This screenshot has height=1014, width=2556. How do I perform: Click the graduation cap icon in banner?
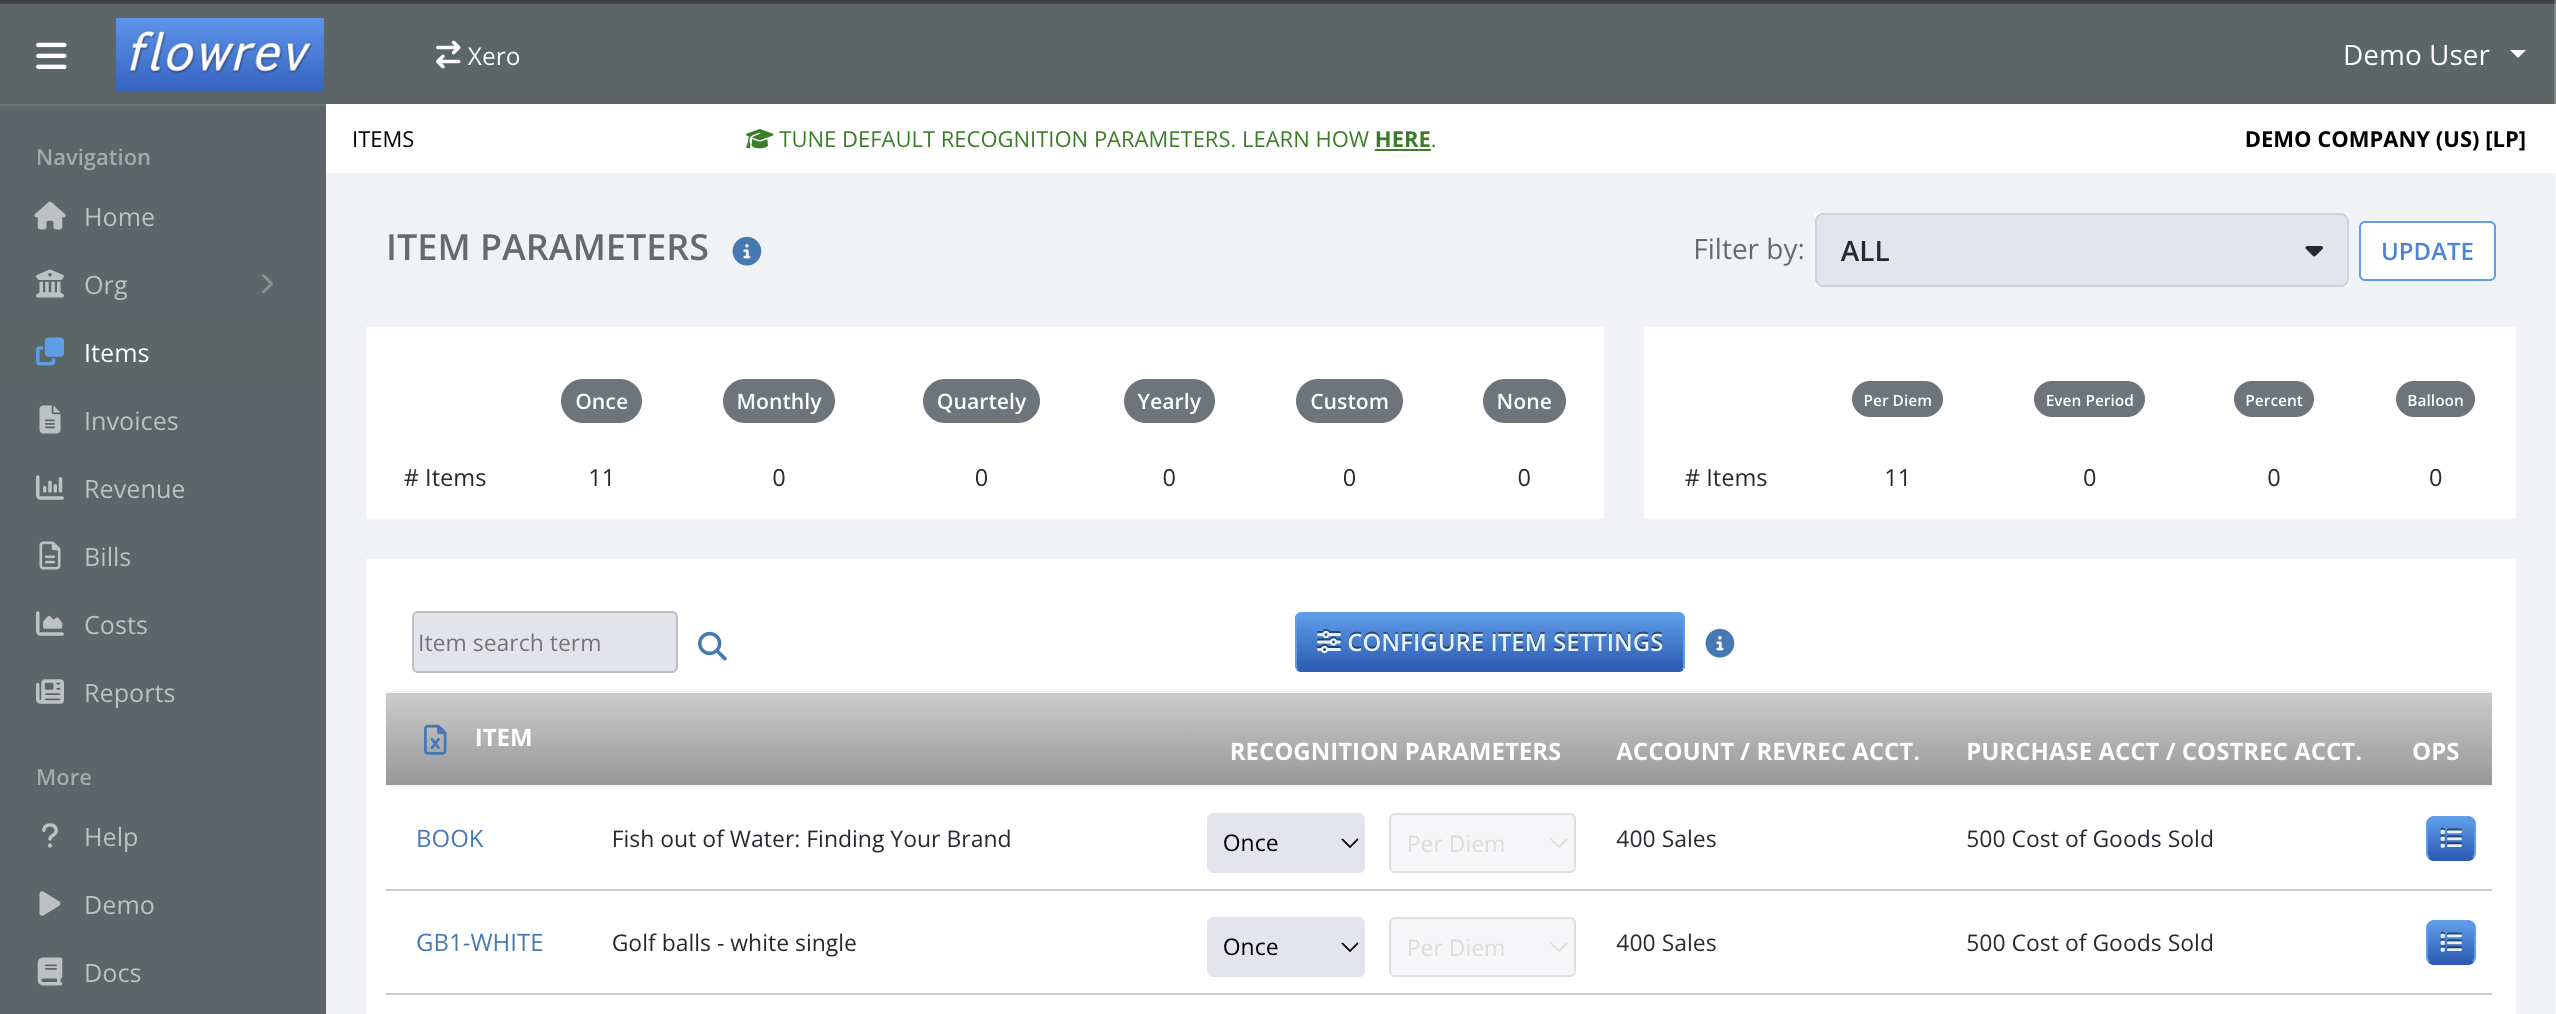(759, 139)
